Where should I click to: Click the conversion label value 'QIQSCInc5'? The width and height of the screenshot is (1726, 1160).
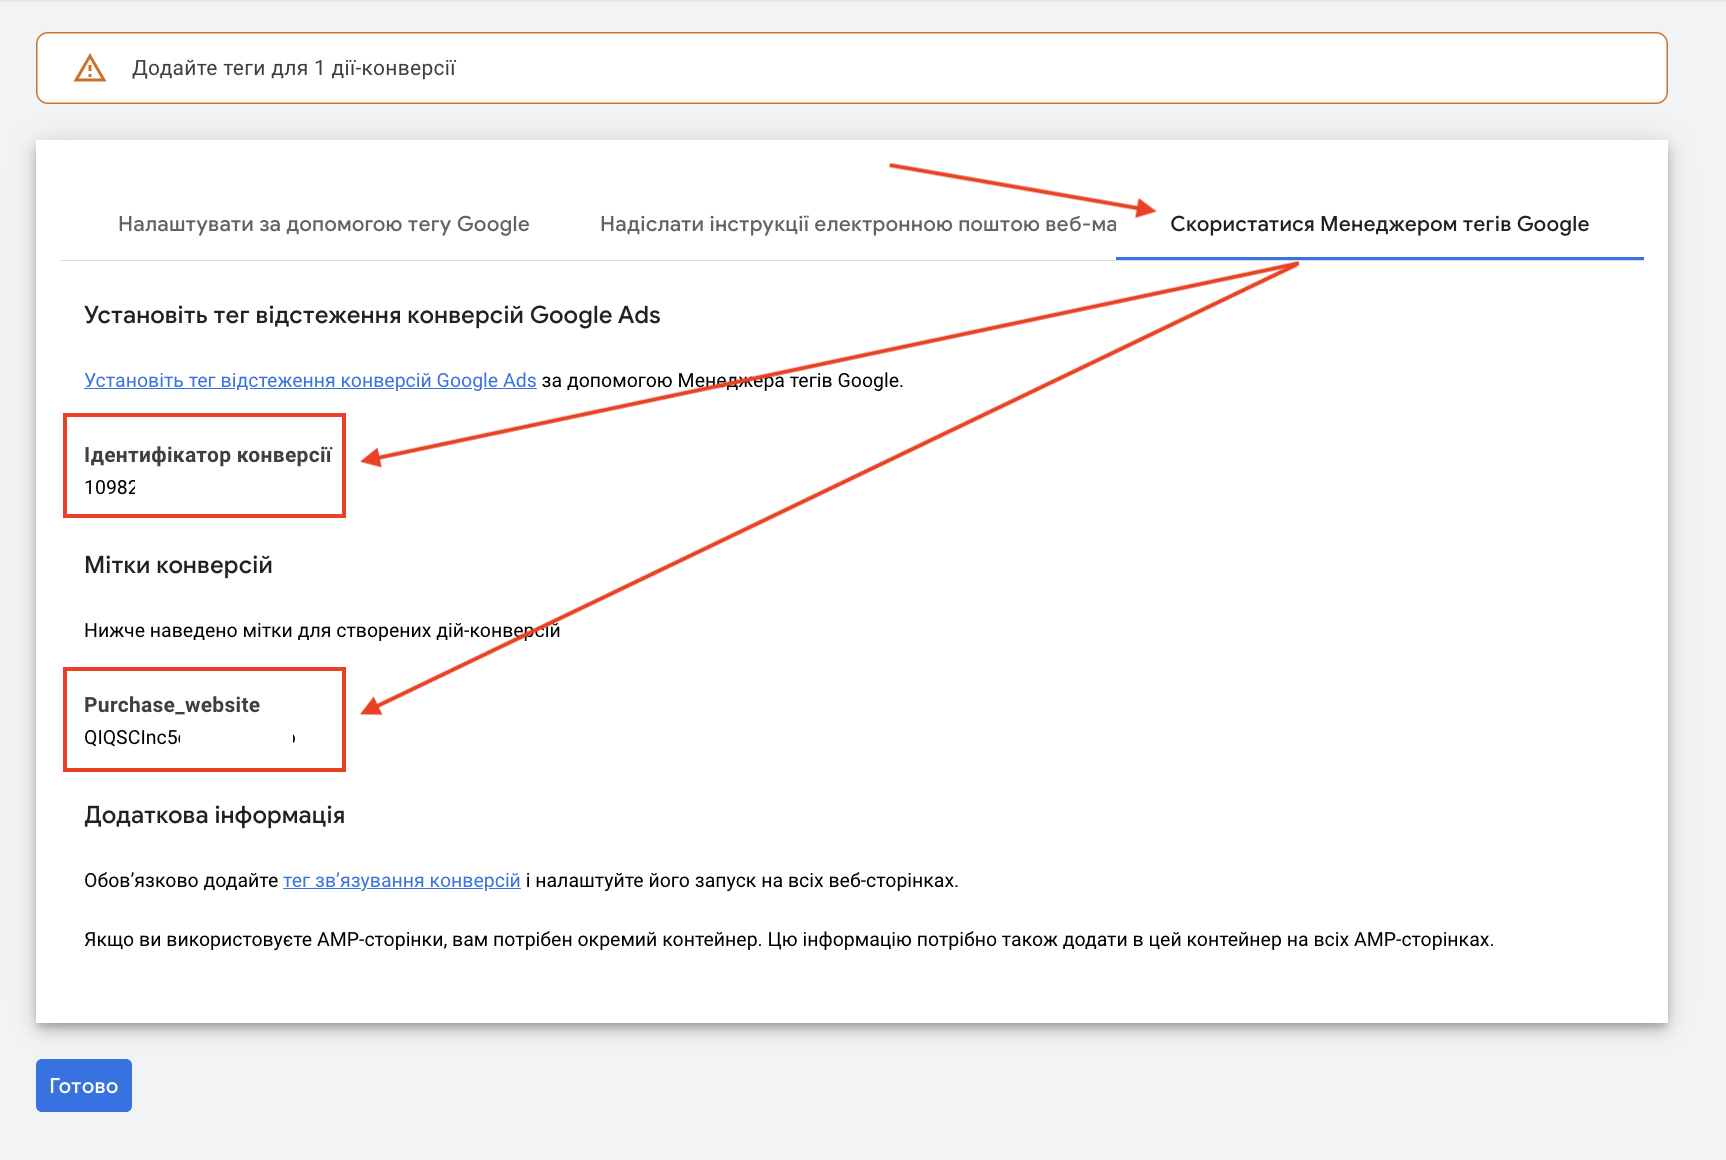[132, 737]
